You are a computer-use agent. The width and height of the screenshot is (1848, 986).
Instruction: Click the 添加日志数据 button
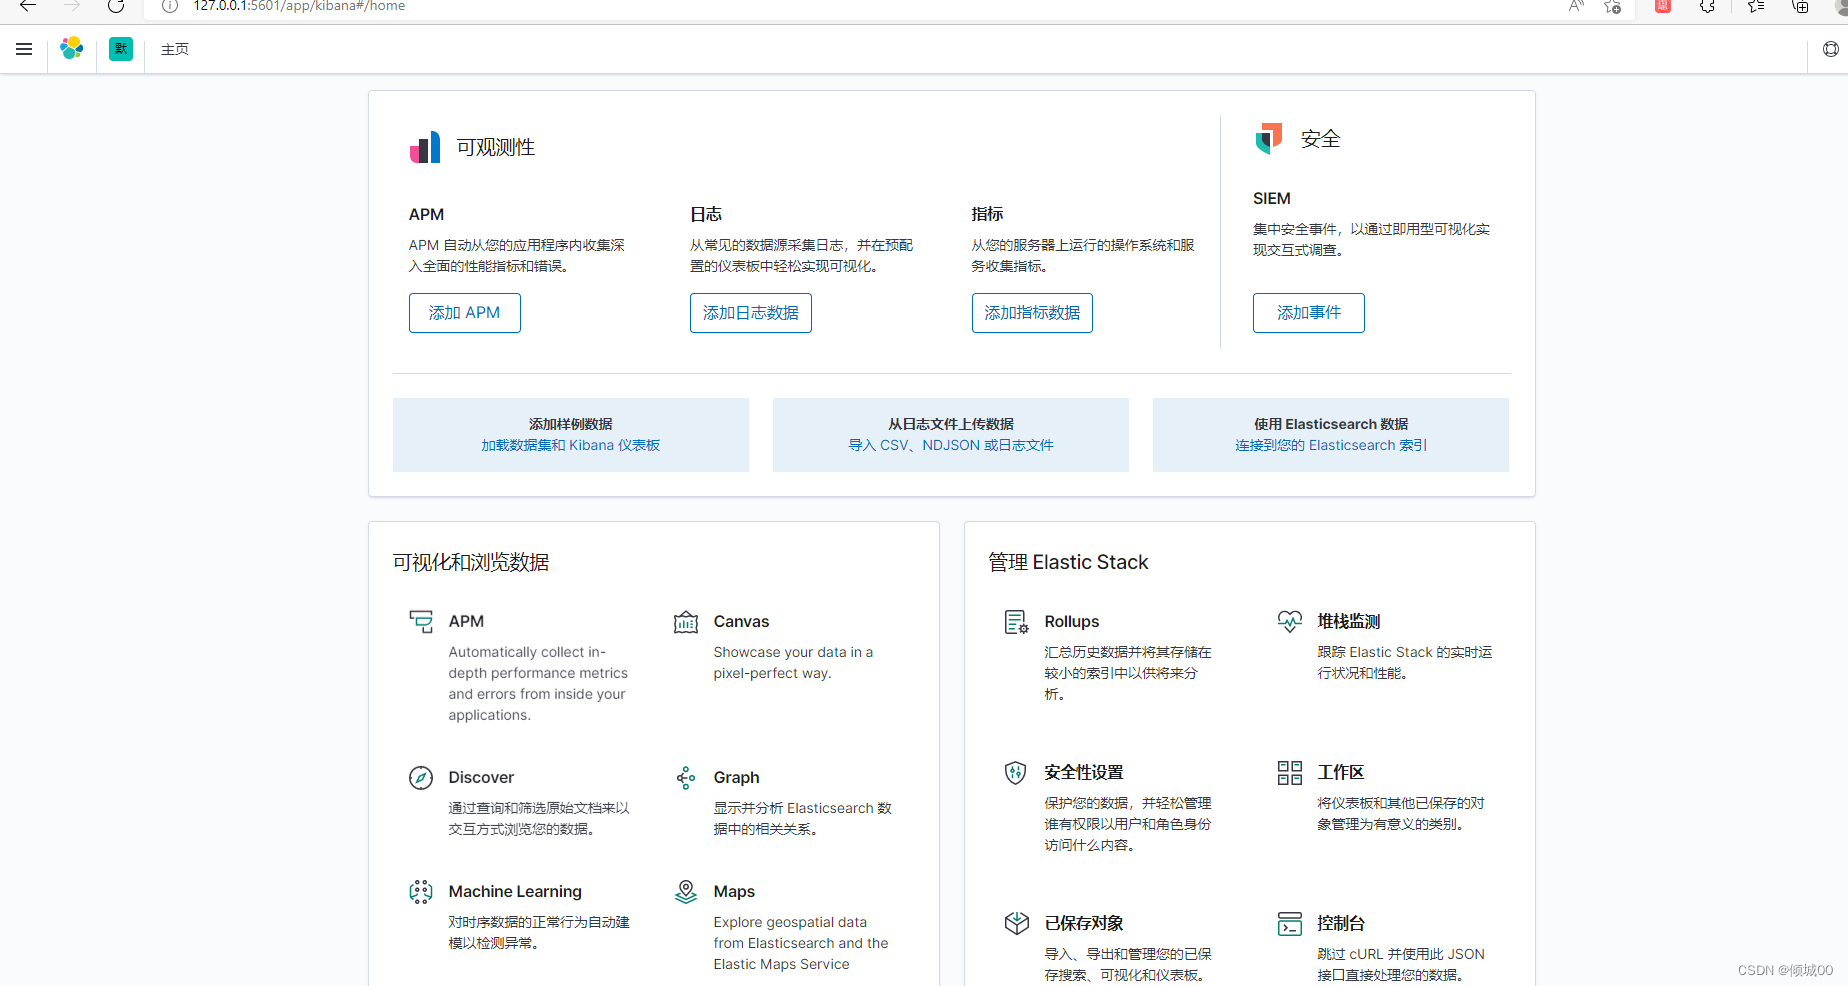[x=751, y=313]
